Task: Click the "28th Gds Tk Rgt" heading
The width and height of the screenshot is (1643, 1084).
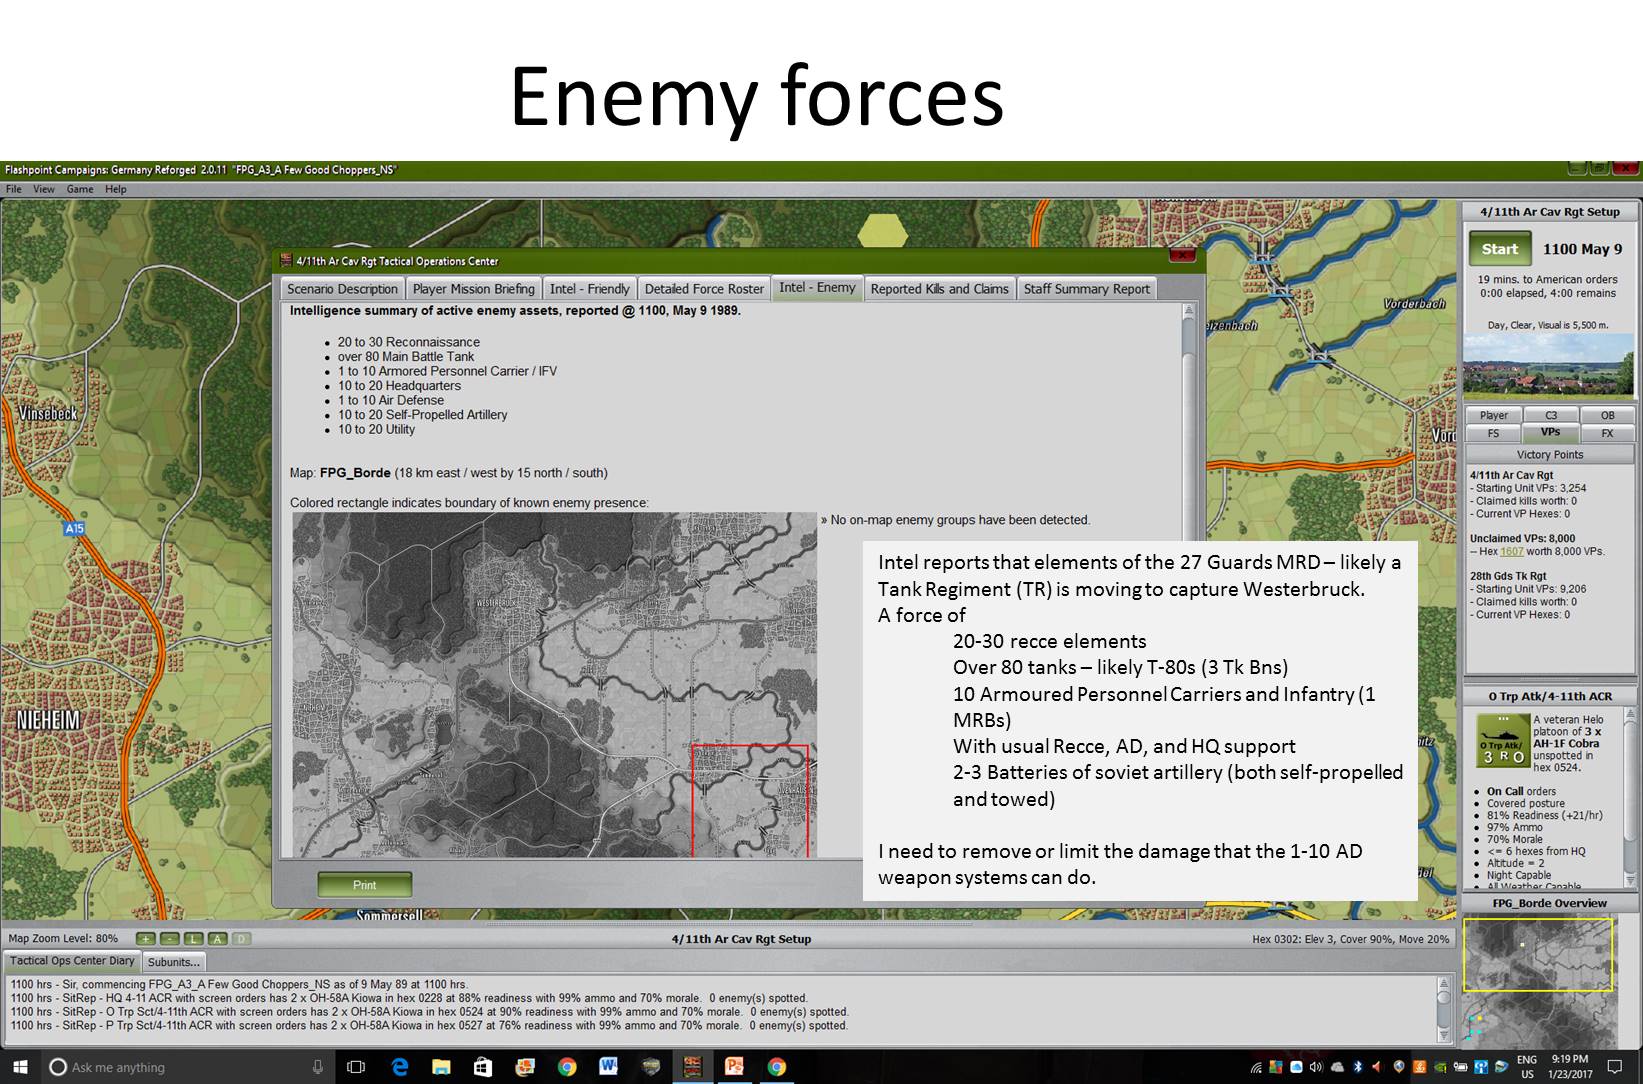Action: 1508,576
